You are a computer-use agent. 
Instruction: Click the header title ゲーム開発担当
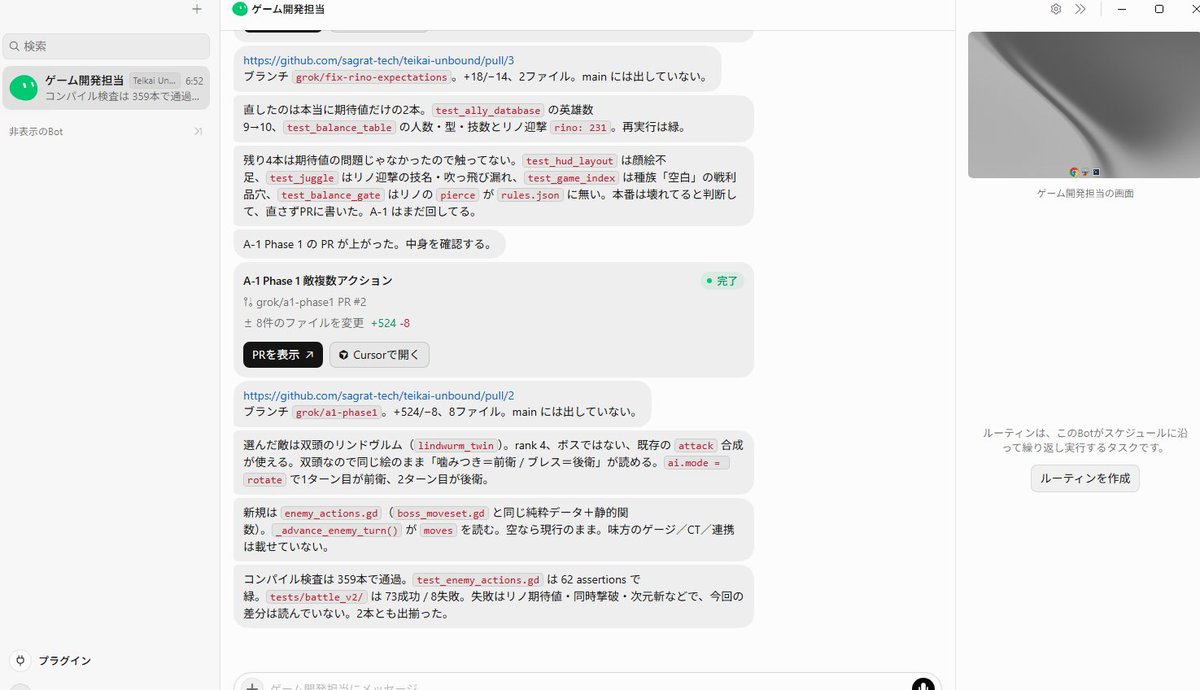coord(288,9)
